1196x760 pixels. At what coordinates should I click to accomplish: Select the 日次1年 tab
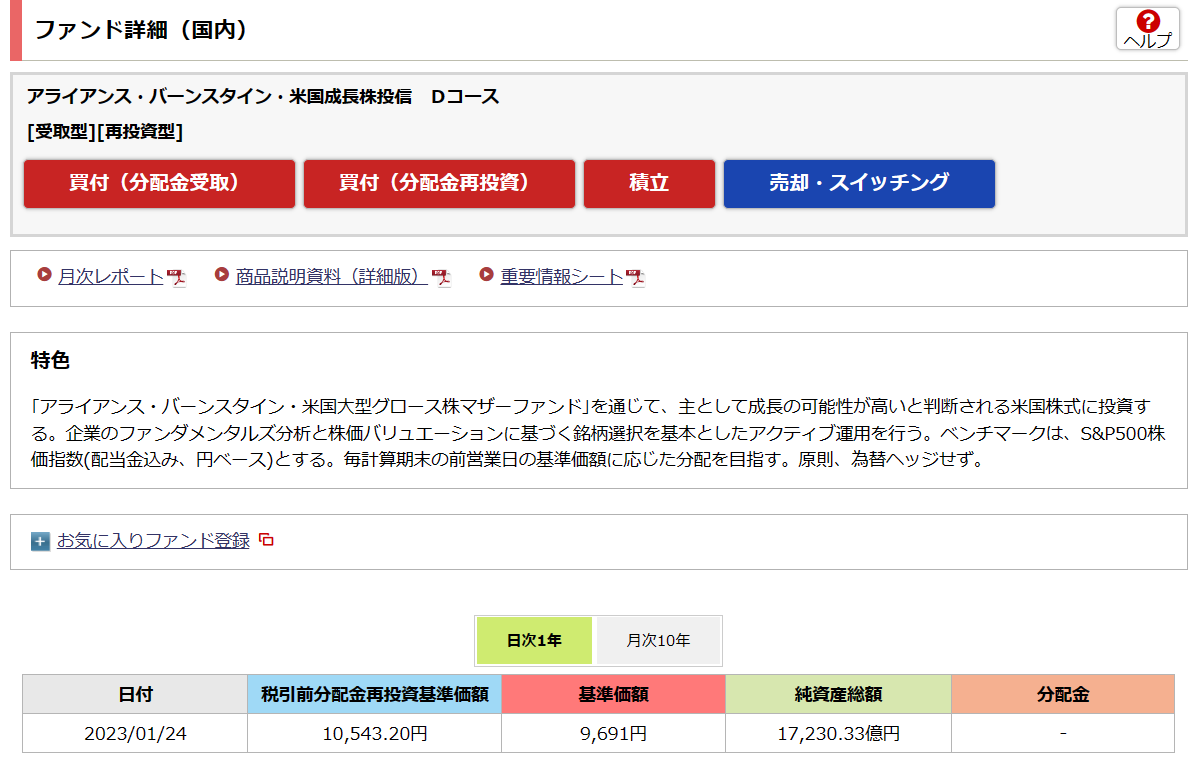click(535, 640)
